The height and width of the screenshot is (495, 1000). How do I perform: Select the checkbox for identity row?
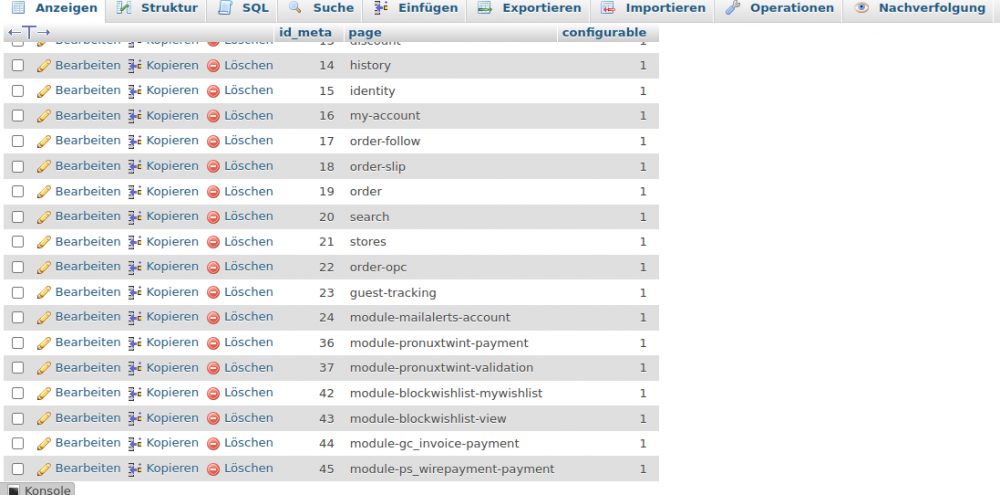pyautogui.click(x=18, y=91)
